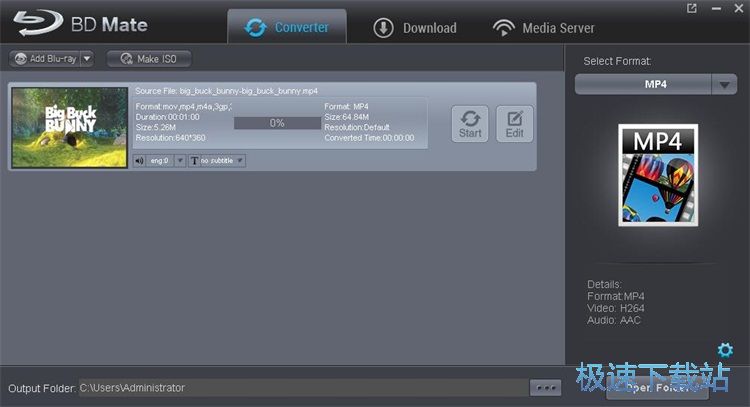Click the Big Buck Bunny video thumbnail

coord(70,127)
